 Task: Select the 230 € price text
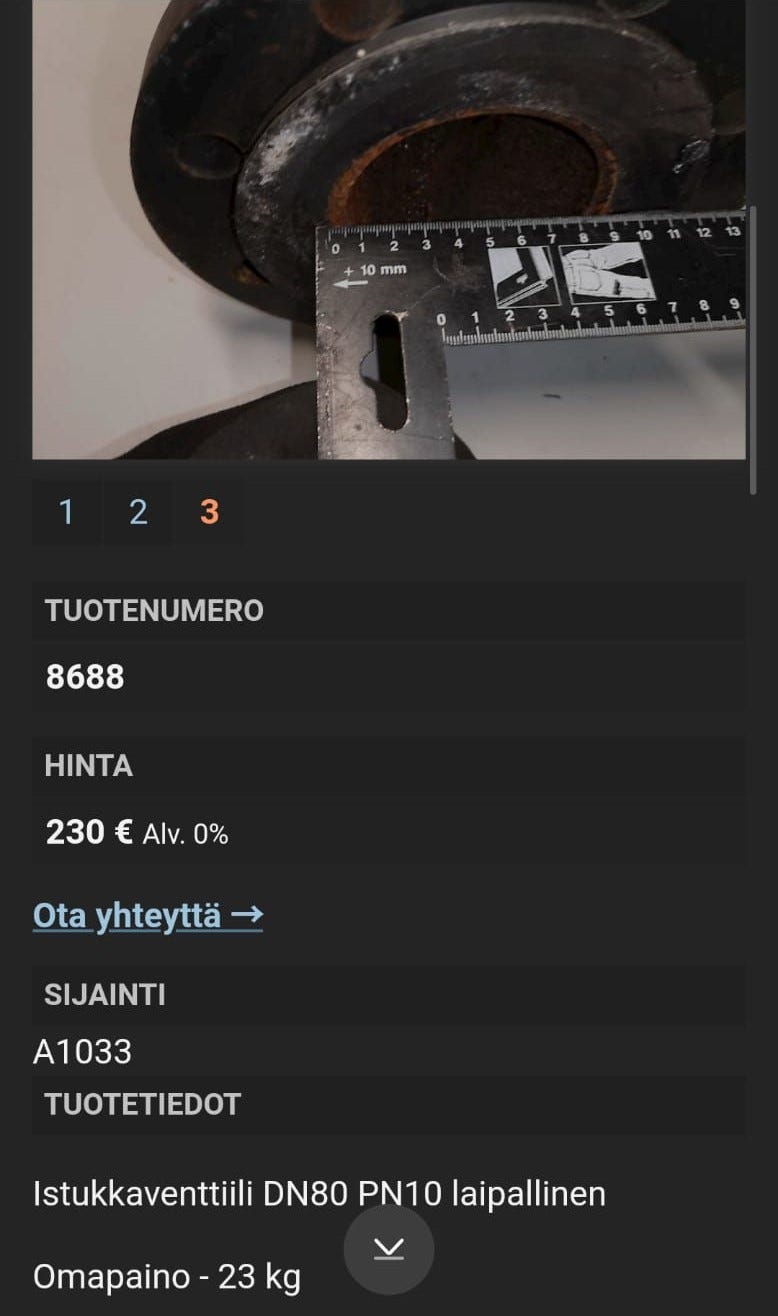pyautogui.click(x=89, y=832)
